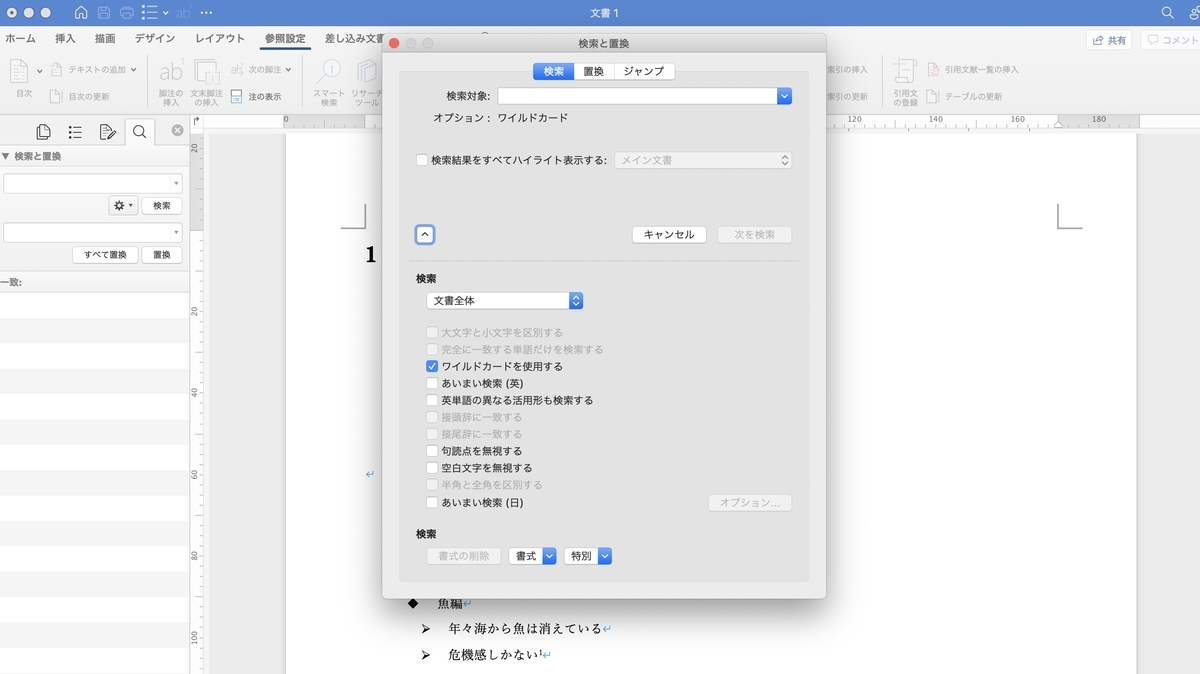Click the キャンセル button
1200x674 pixels.
point(668,234)
